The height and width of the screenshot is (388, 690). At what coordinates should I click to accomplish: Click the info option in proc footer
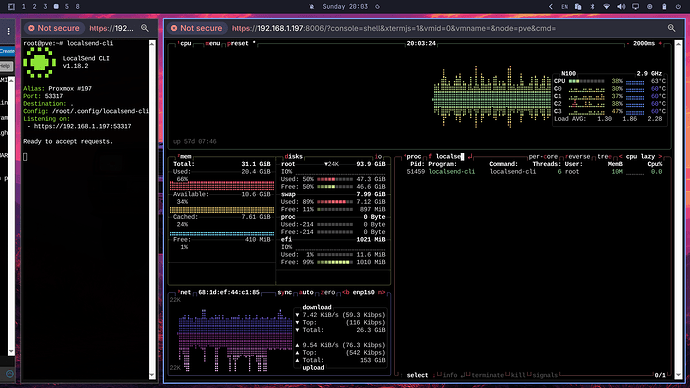pyautogui.click(x=450, y=375)
